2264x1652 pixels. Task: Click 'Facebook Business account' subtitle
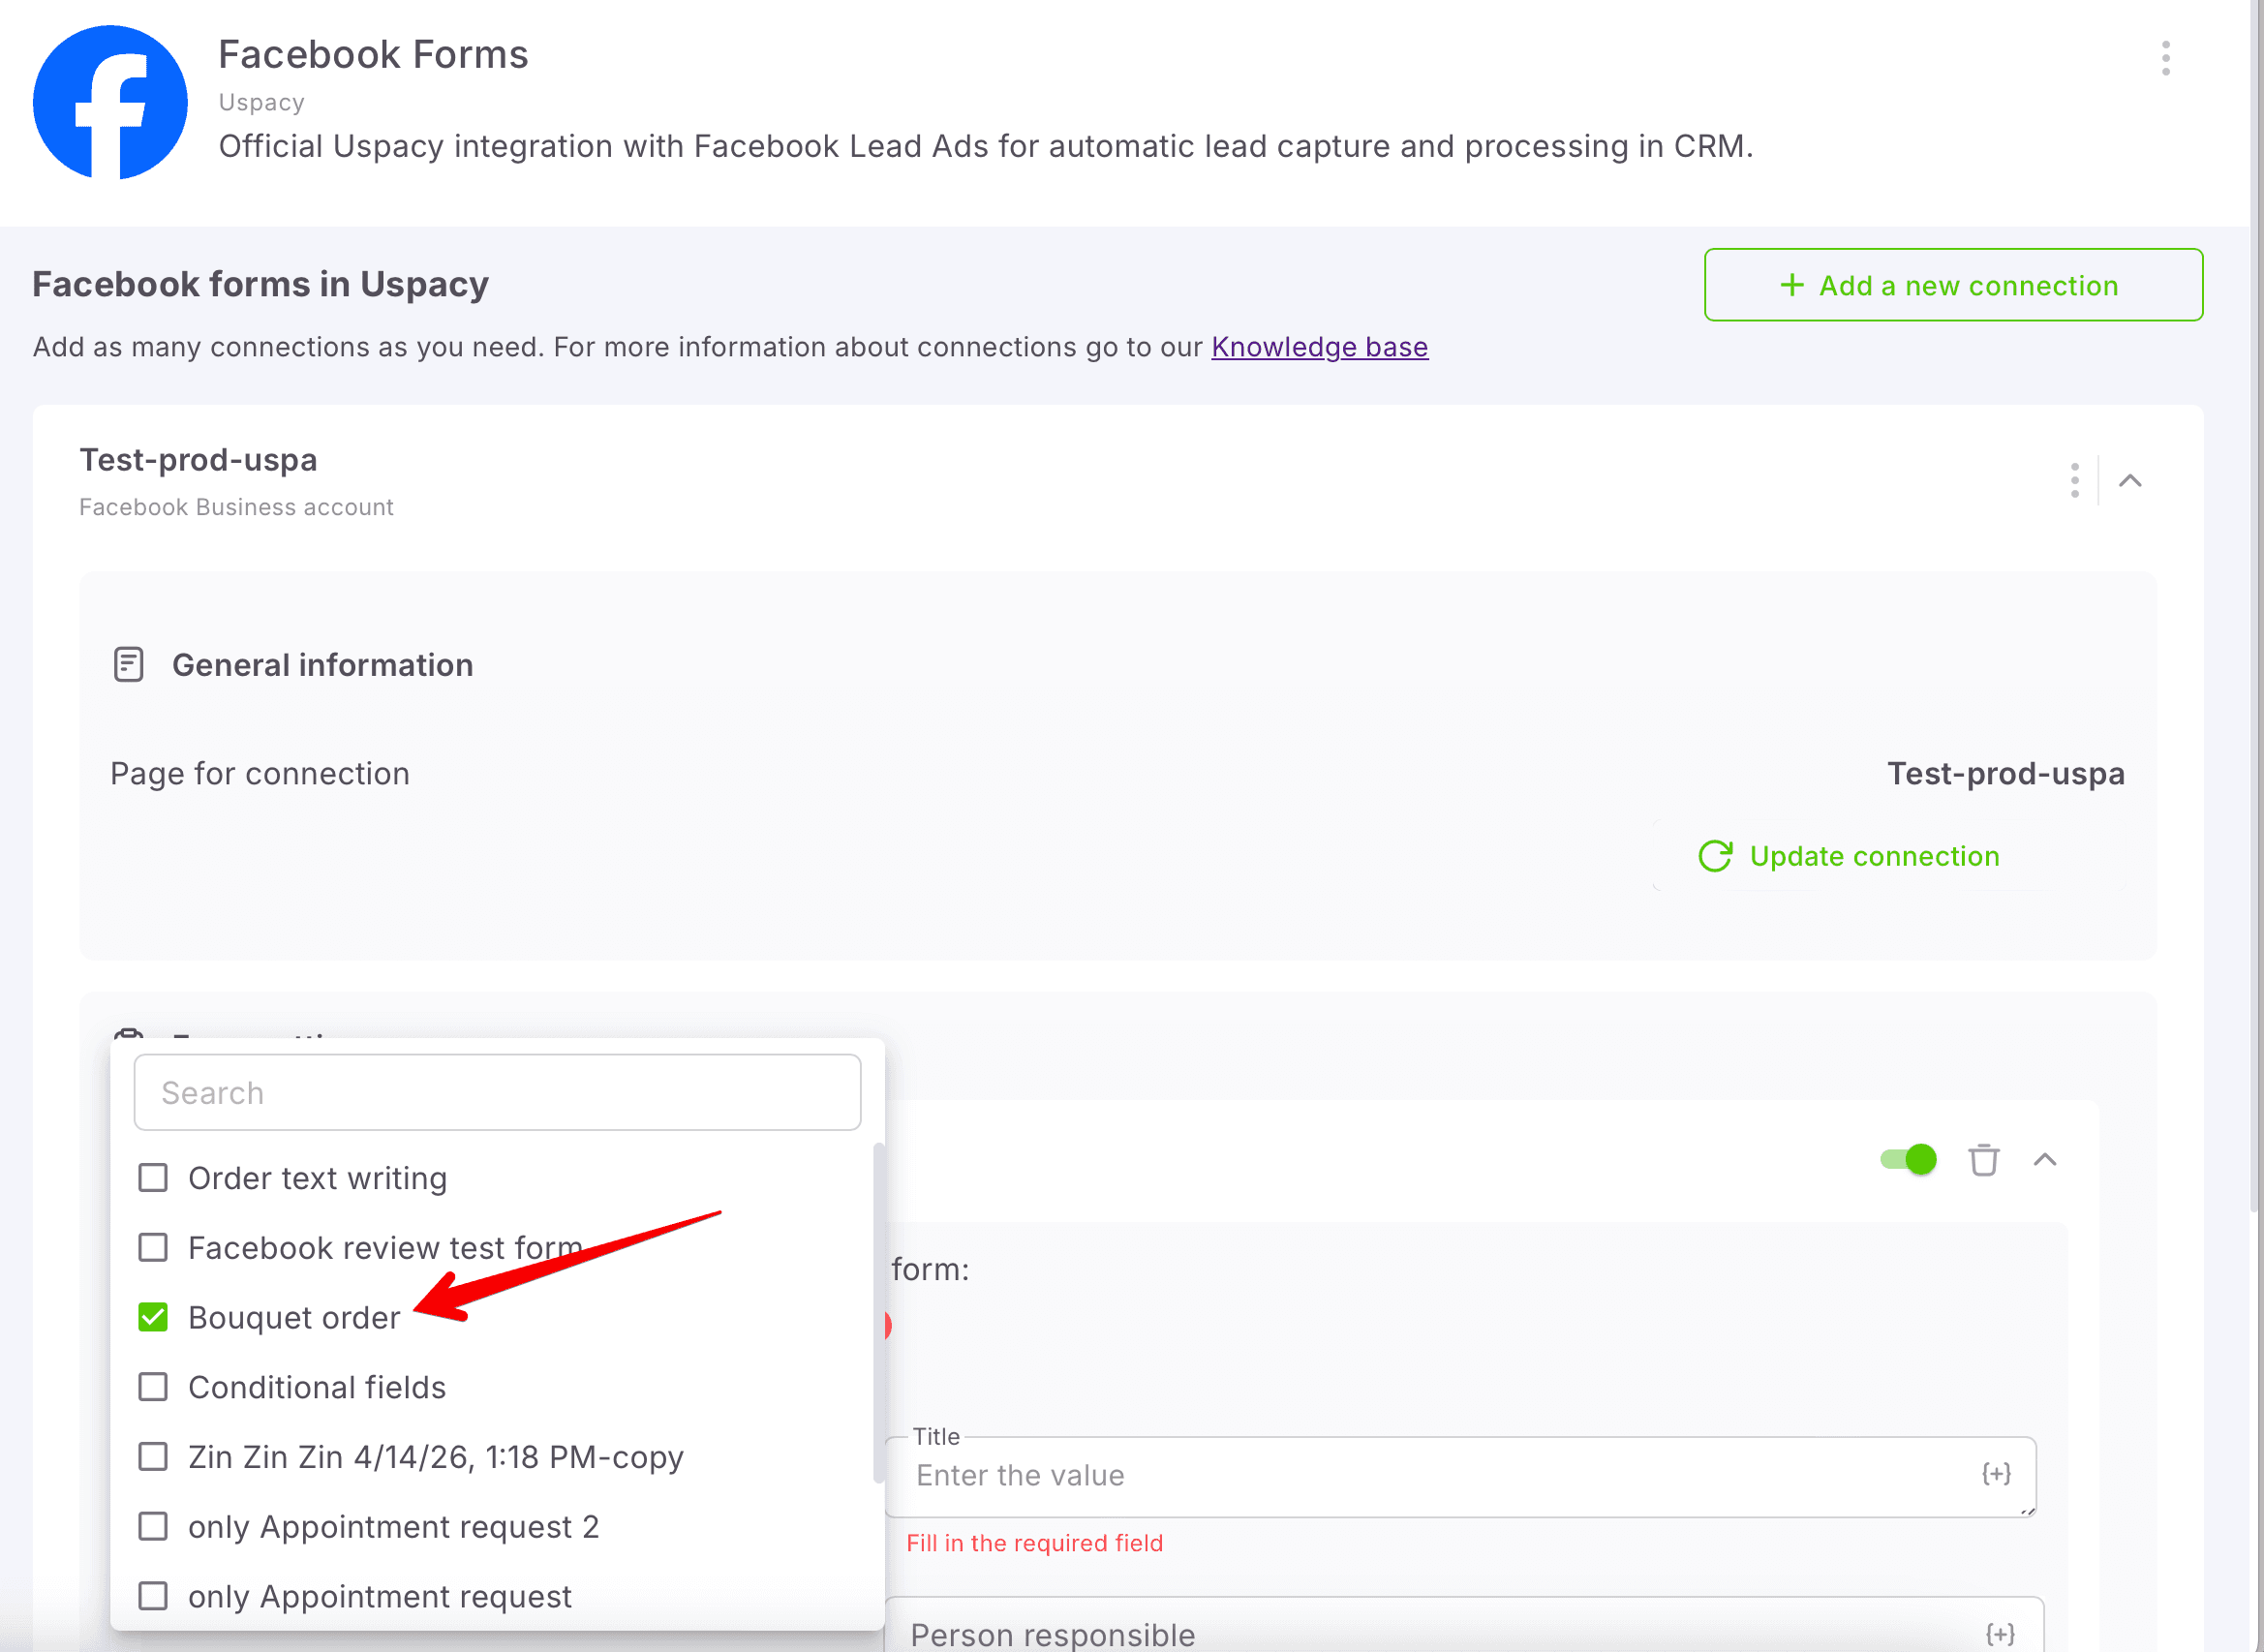pyautogui.click(x=236, y=507)
